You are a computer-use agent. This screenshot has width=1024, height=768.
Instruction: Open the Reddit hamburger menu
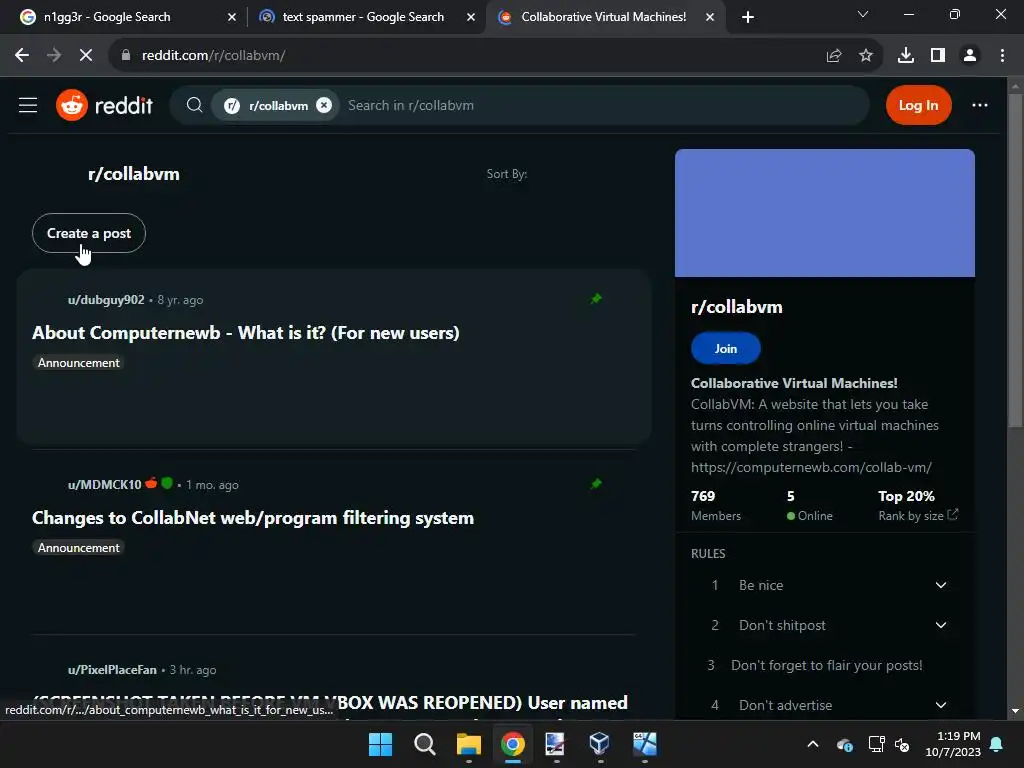pyautogui.click(x=28, y=105)
